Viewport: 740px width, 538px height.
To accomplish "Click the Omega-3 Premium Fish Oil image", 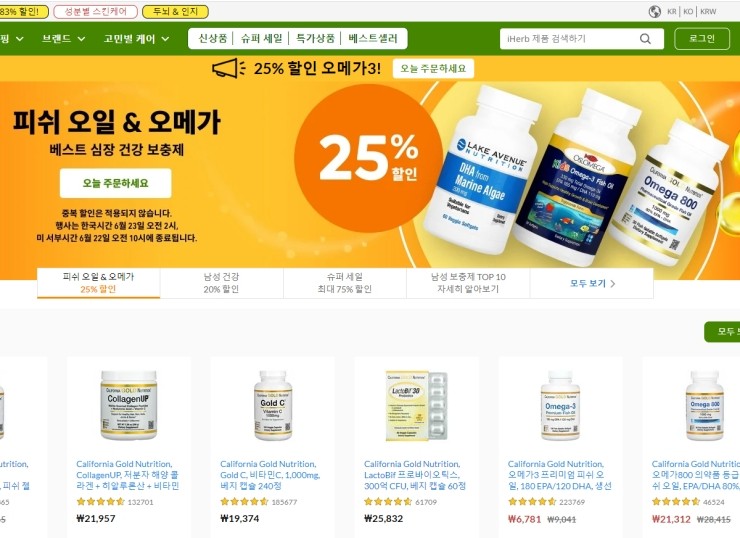I will click(560, 405).
